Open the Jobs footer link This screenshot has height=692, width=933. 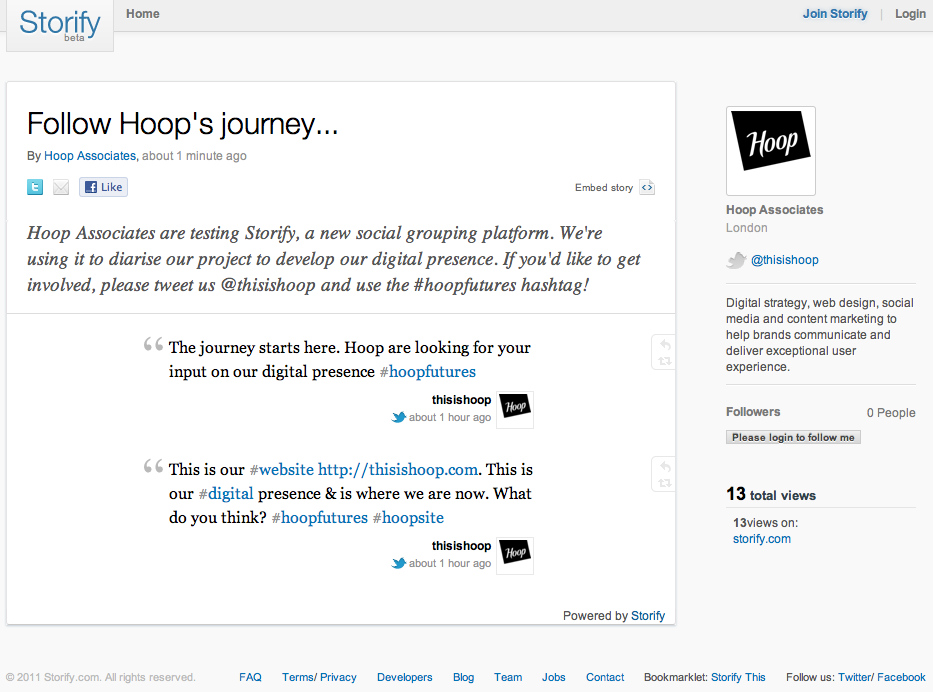[553, 677]
